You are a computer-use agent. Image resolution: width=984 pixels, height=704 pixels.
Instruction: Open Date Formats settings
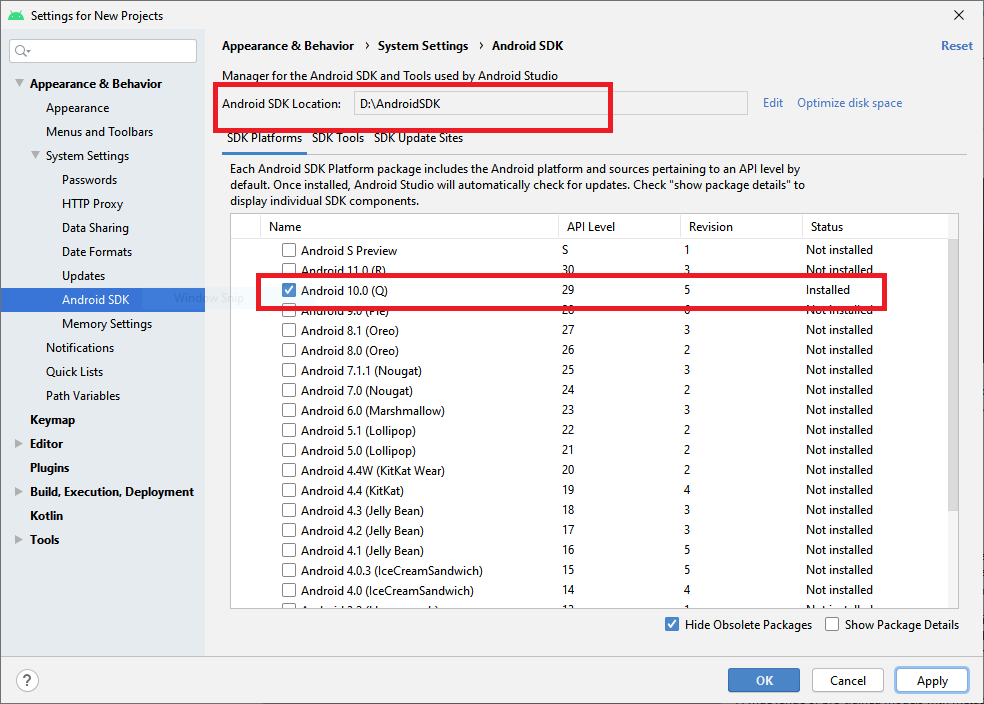point(97,252)
